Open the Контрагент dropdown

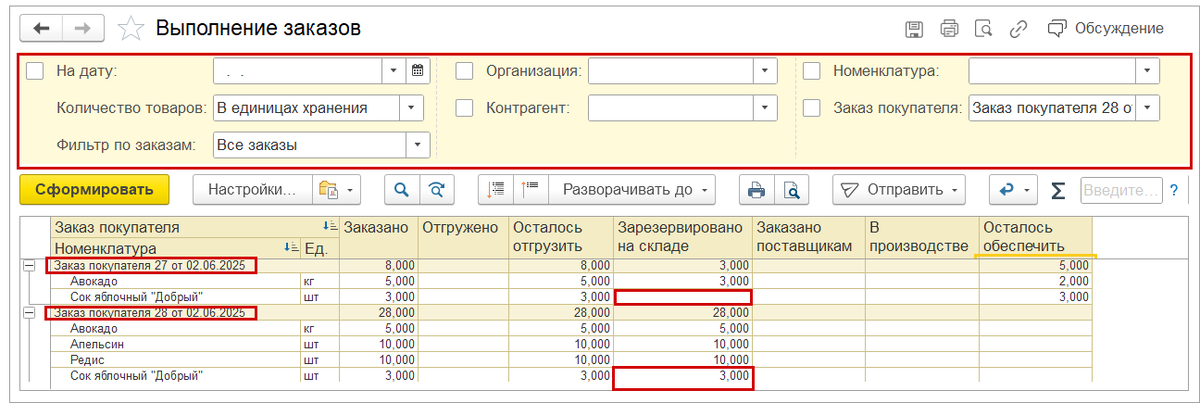coord(765,107)
